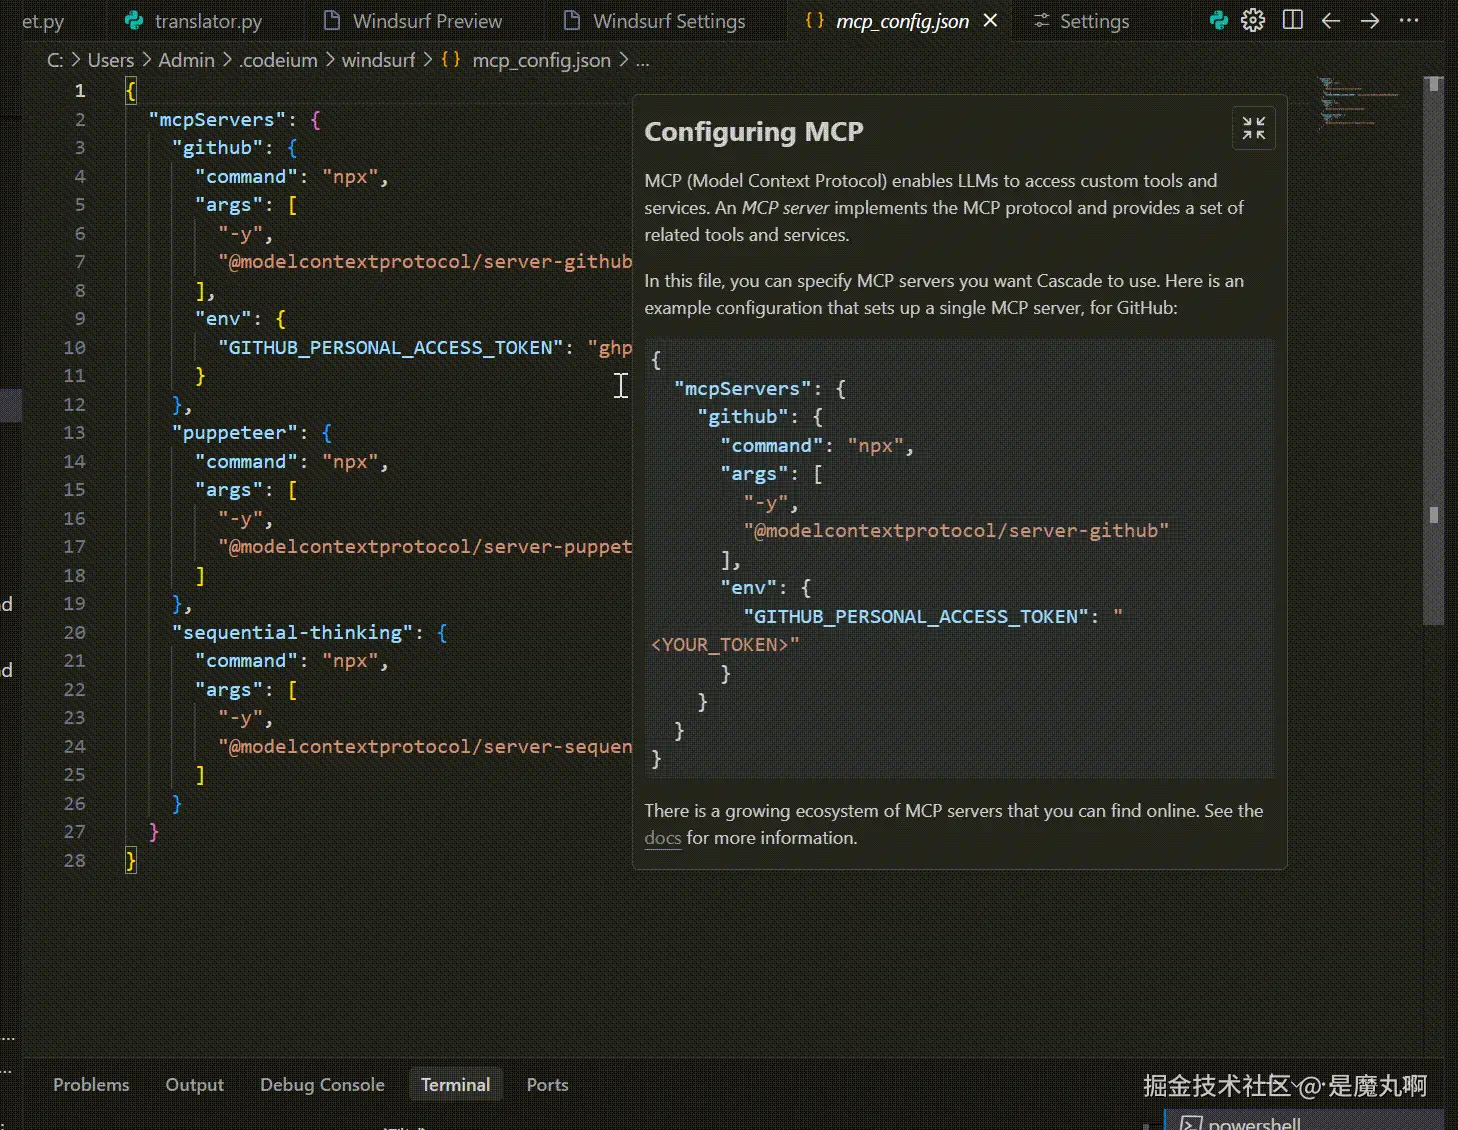Click the Configuring MCP heading
The image size is (1458, 1130).
(x=754, y=131)
